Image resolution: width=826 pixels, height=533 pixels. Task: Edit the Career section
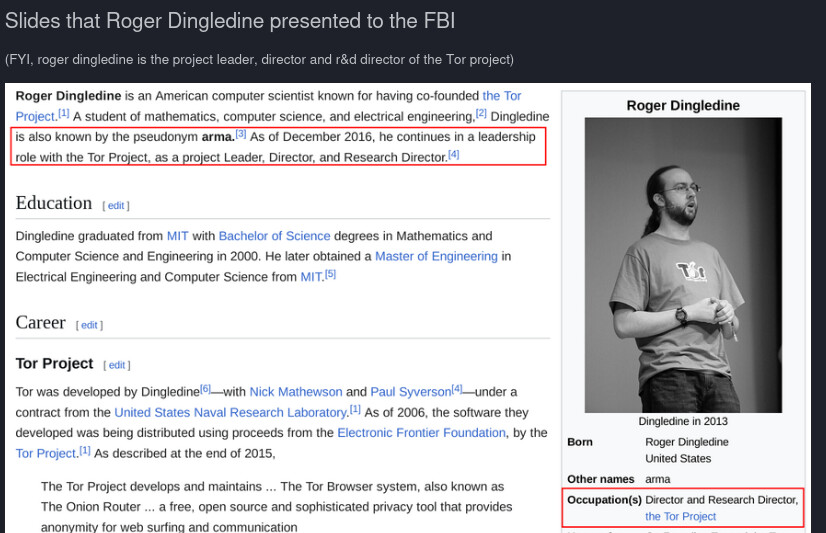coord(89,325)
